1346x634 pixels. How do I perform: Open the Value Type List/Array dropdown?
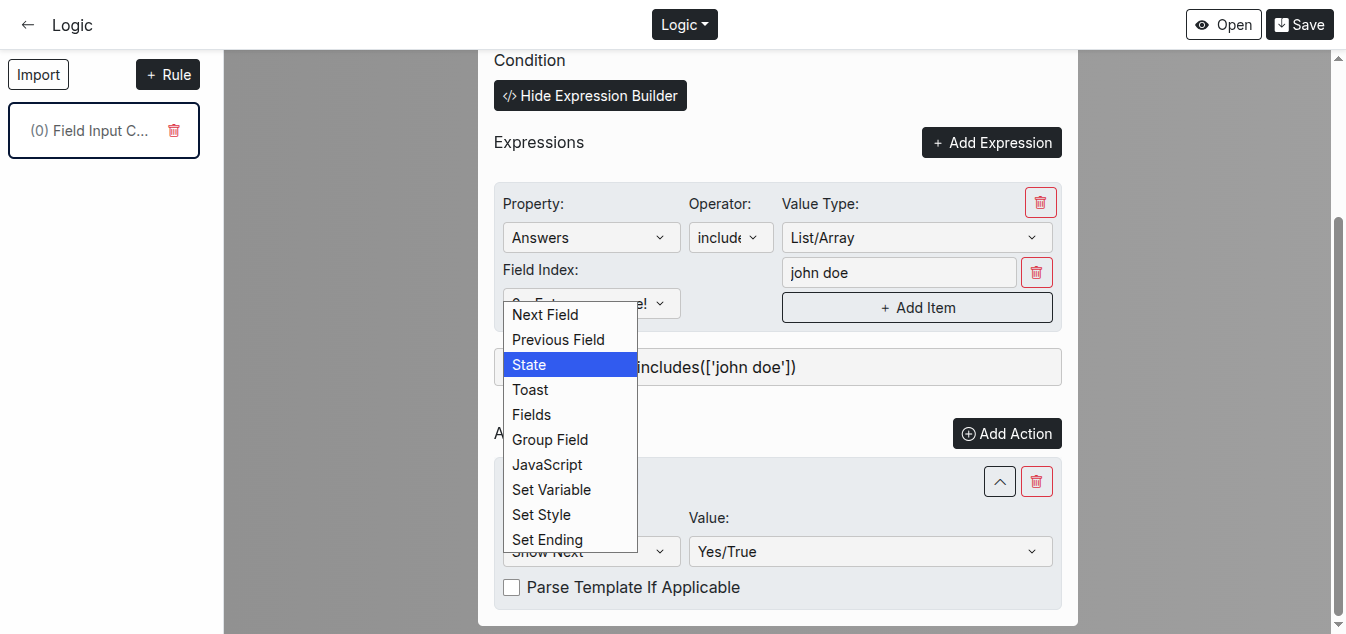point(916,238)
